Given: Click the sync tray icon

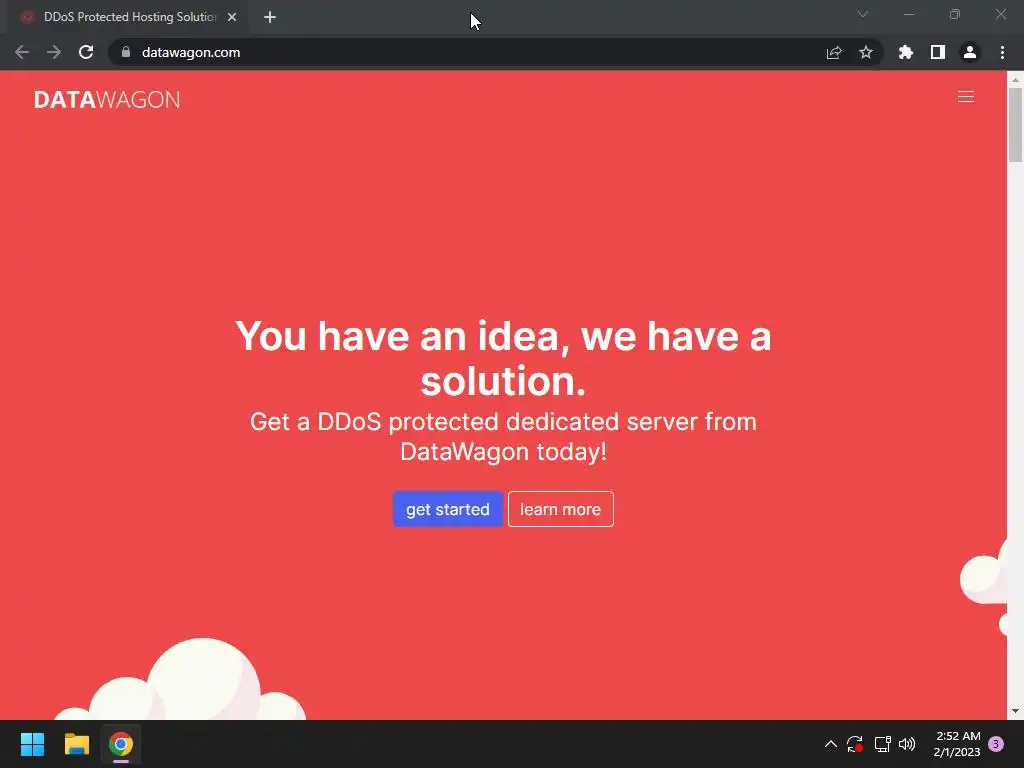Looking at the screenshot, I should [855, 744].
